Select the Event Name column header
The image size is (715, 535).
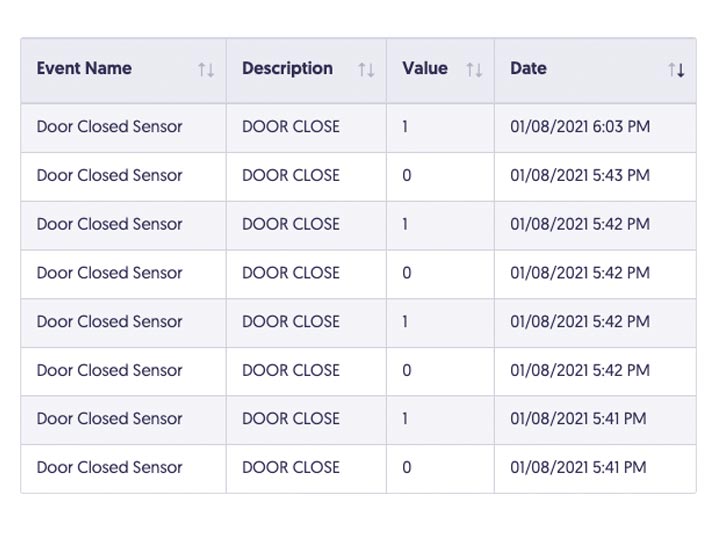point(84,68)
